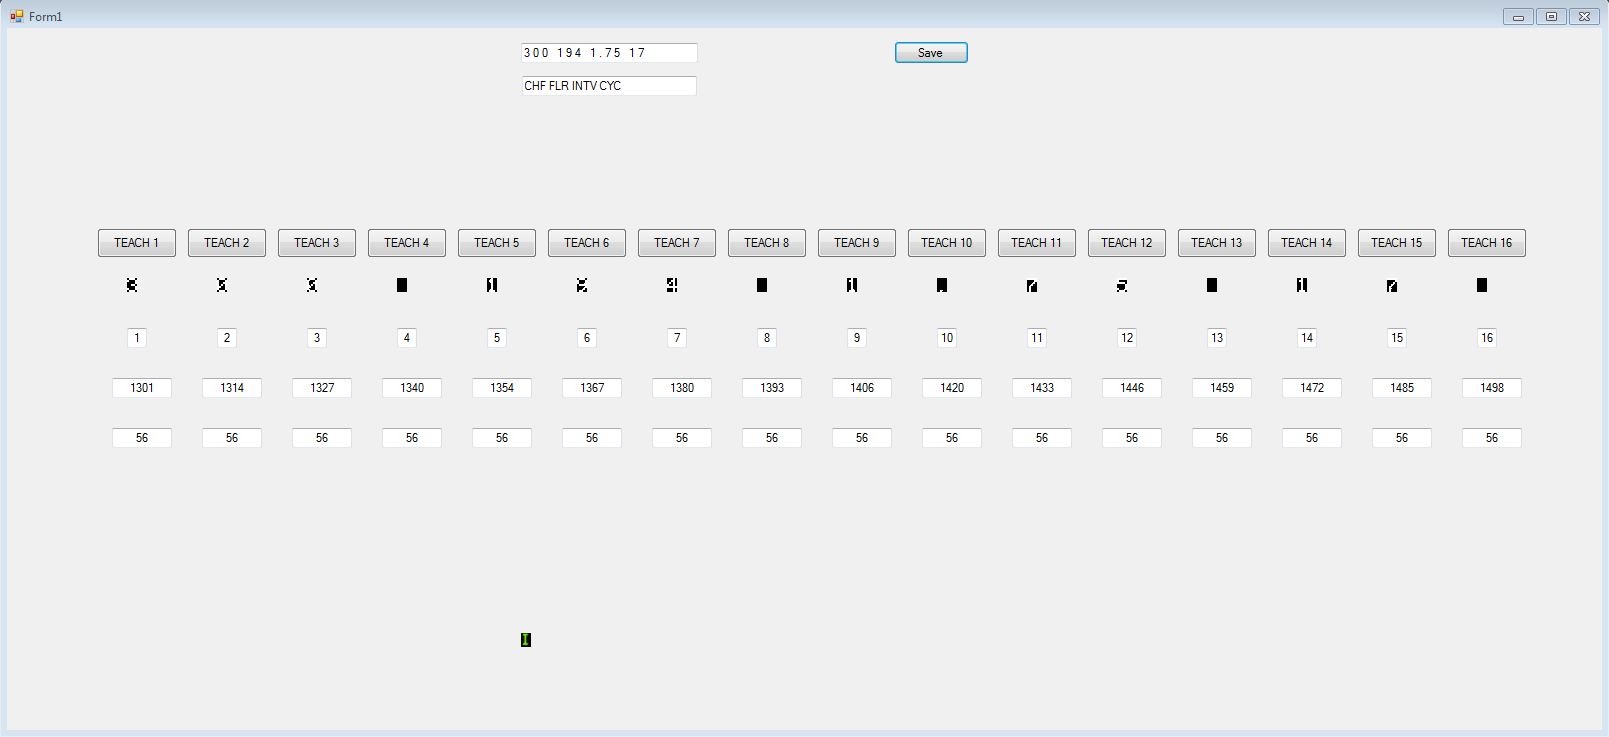This screenshot has height=737, width=1609.
Task: Click the field showing 1354
Action: [502, 388]
